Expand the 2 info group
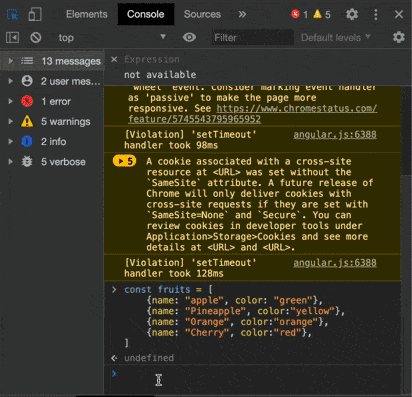Screen dimensions: 412x397 click(10, 141)
